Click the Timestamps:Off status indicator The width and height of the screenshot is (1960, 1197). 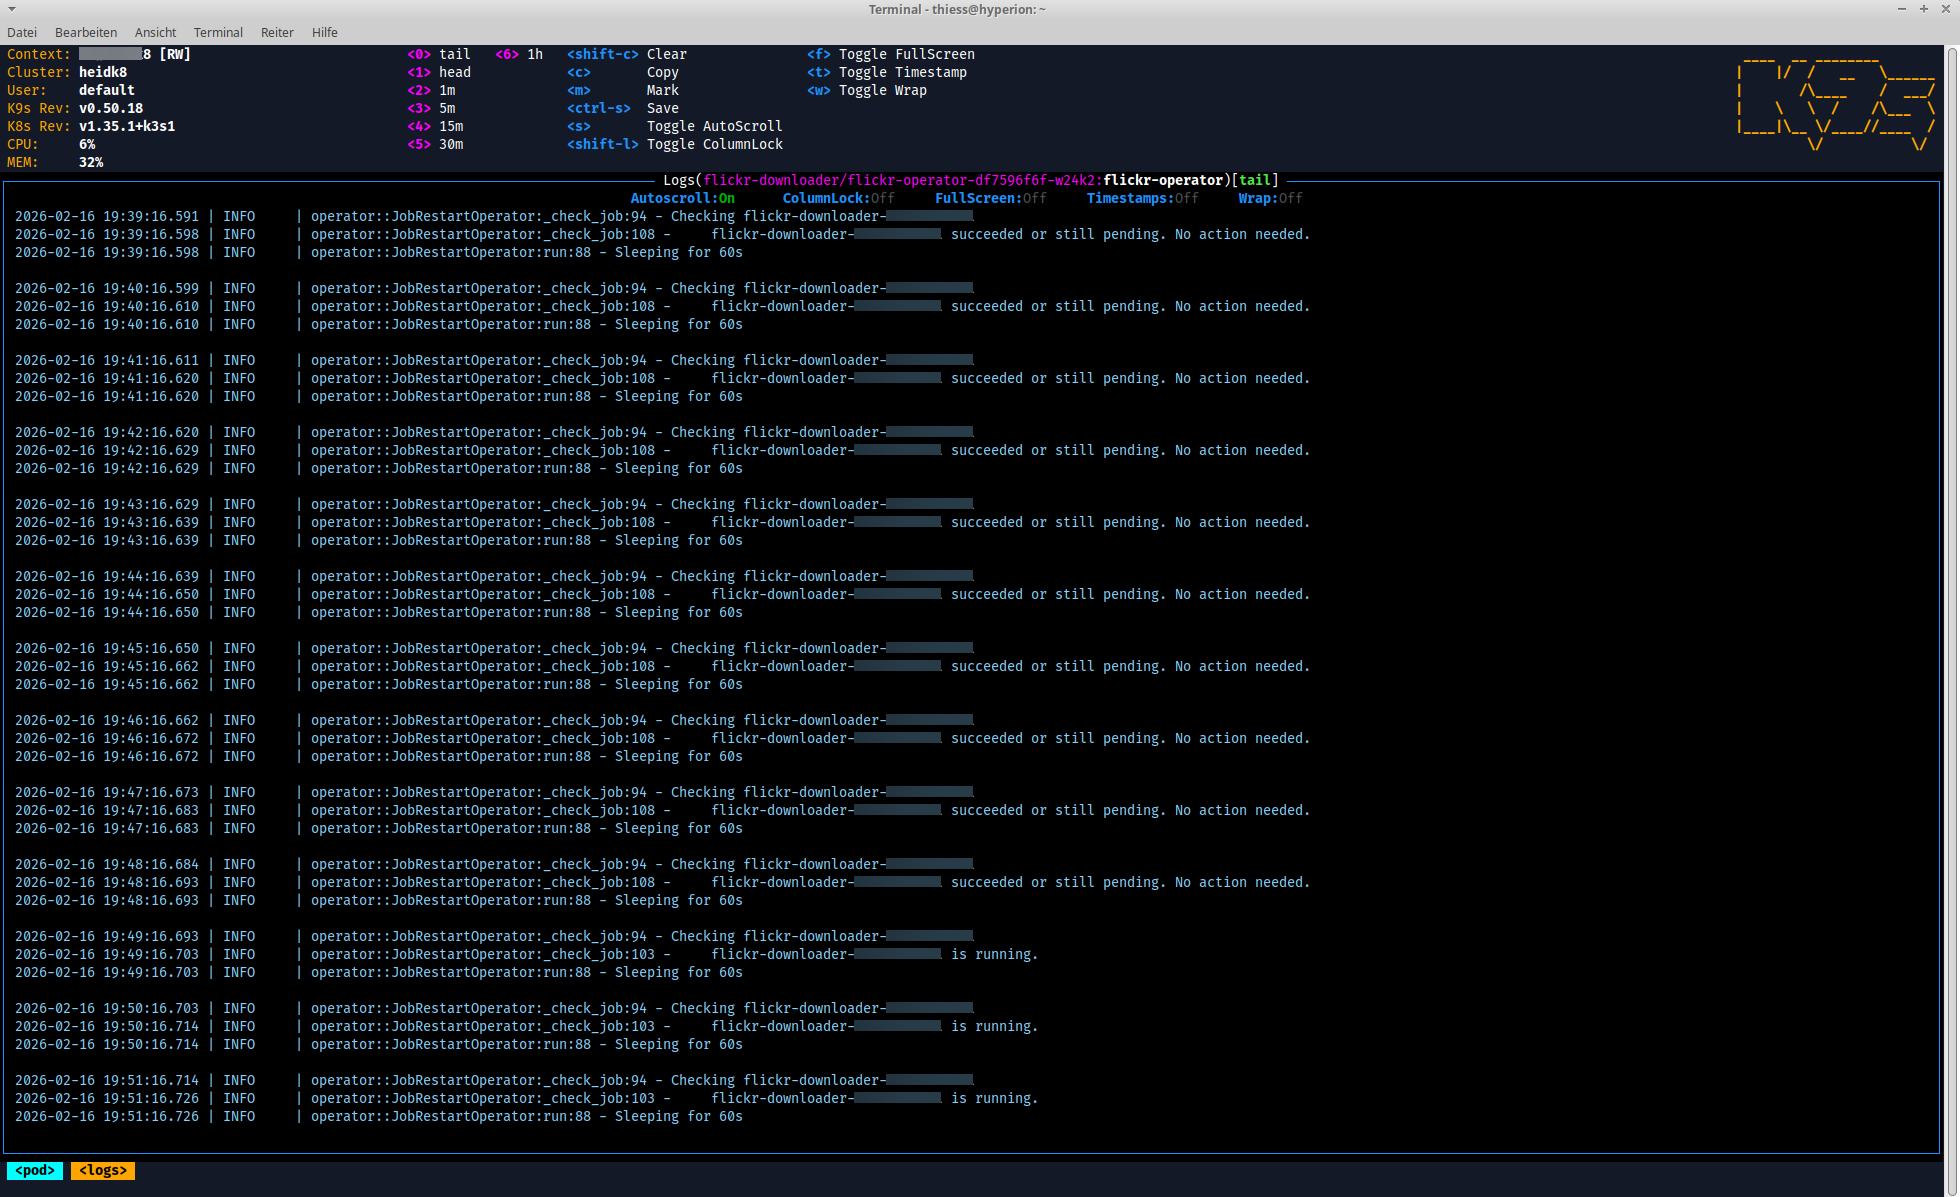click(1142, 198)
